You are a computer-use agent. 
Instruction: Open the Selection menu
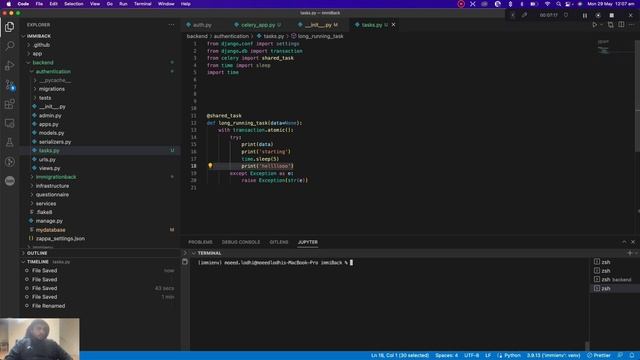[73, 4]
